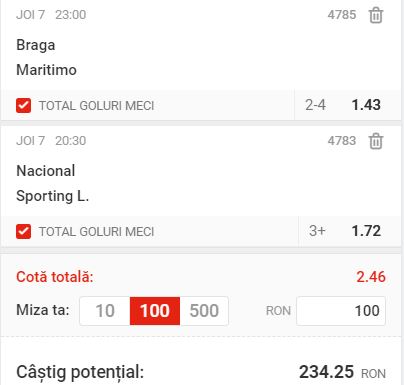Screen dimensions: 404x385
Task: Open the Sporting L. team name
Action: (53, 196)
